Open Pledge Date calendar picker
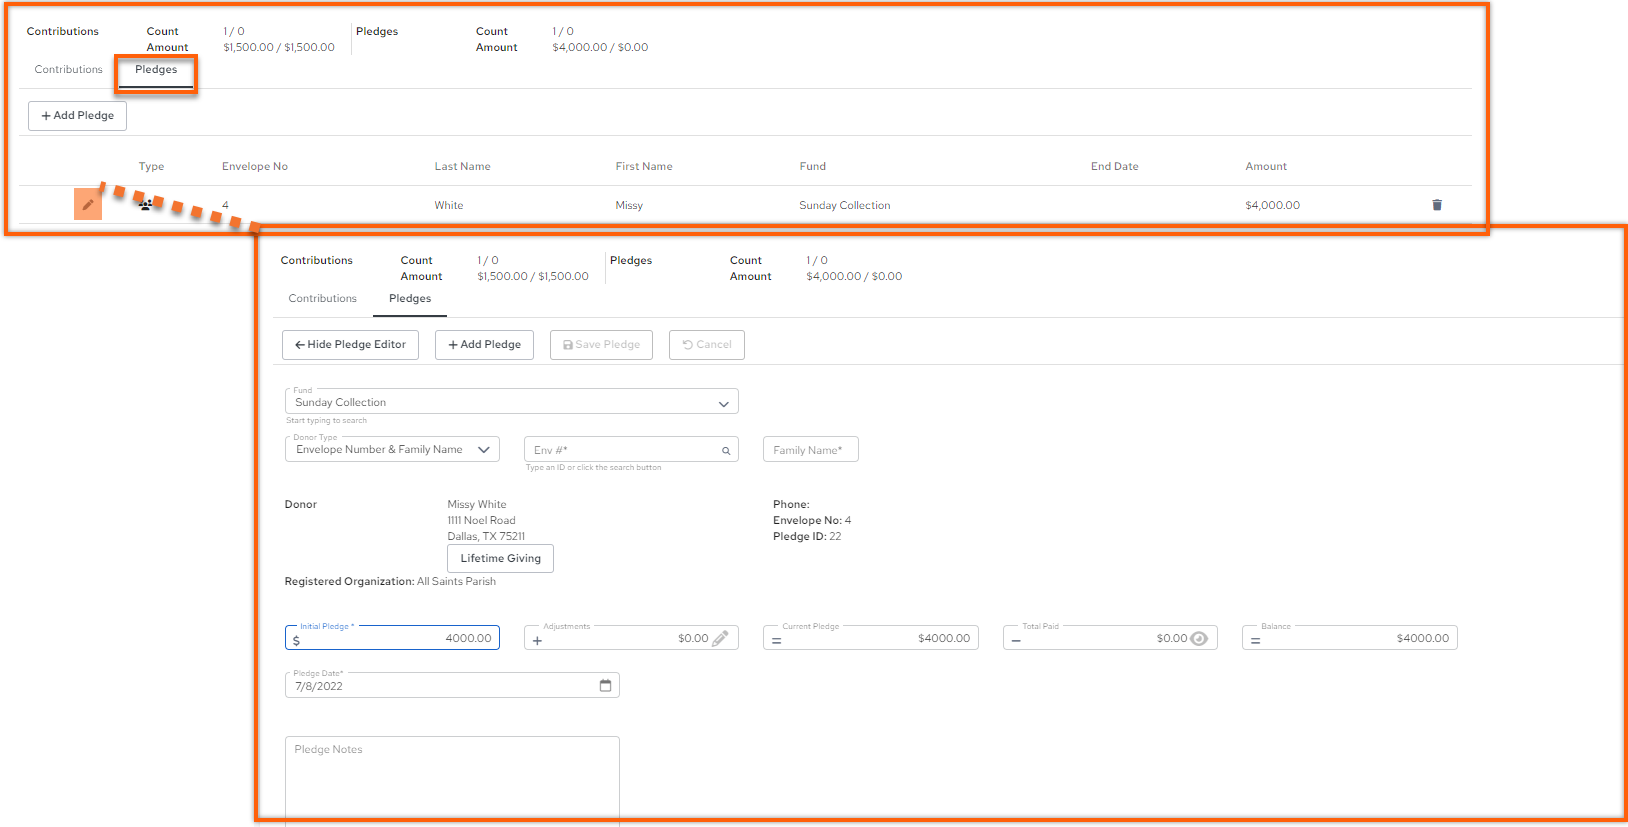Image resolution: width=1628 pixels, height=827 pixels. 605,685
